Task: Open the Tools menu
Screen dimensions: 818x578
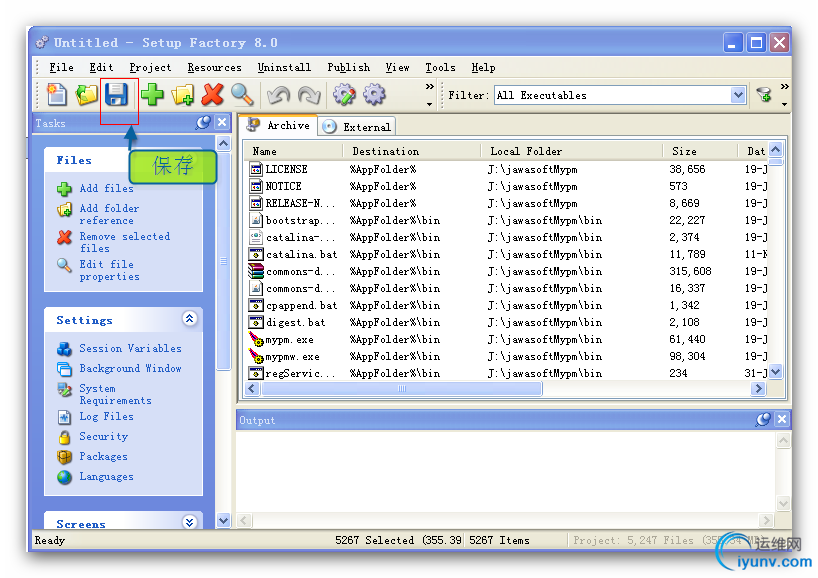Action: 440,68
